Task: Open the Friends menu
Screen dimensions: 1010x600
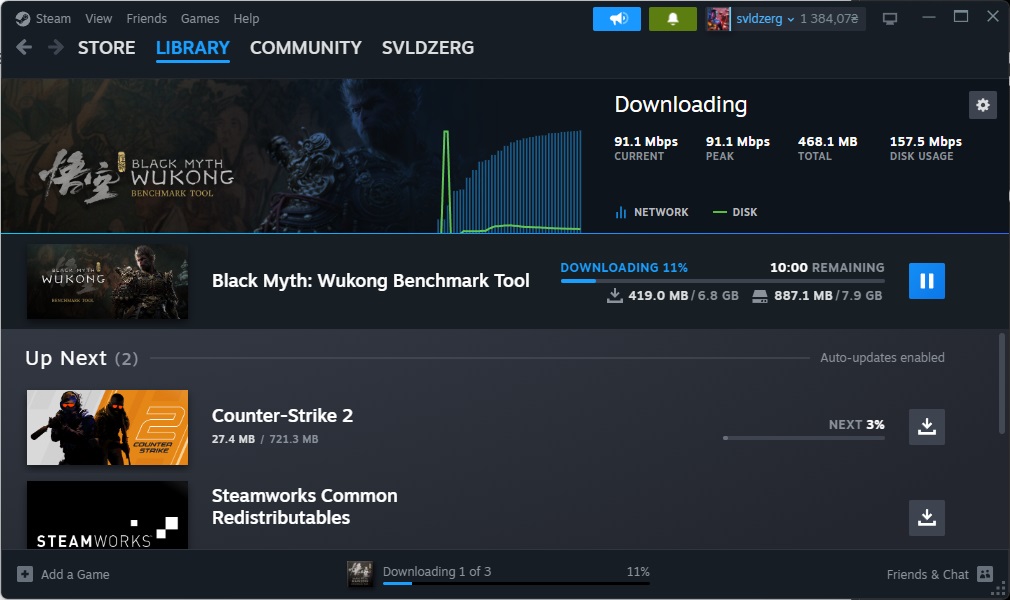Action: pyautogui.click(x=146, y=19)
